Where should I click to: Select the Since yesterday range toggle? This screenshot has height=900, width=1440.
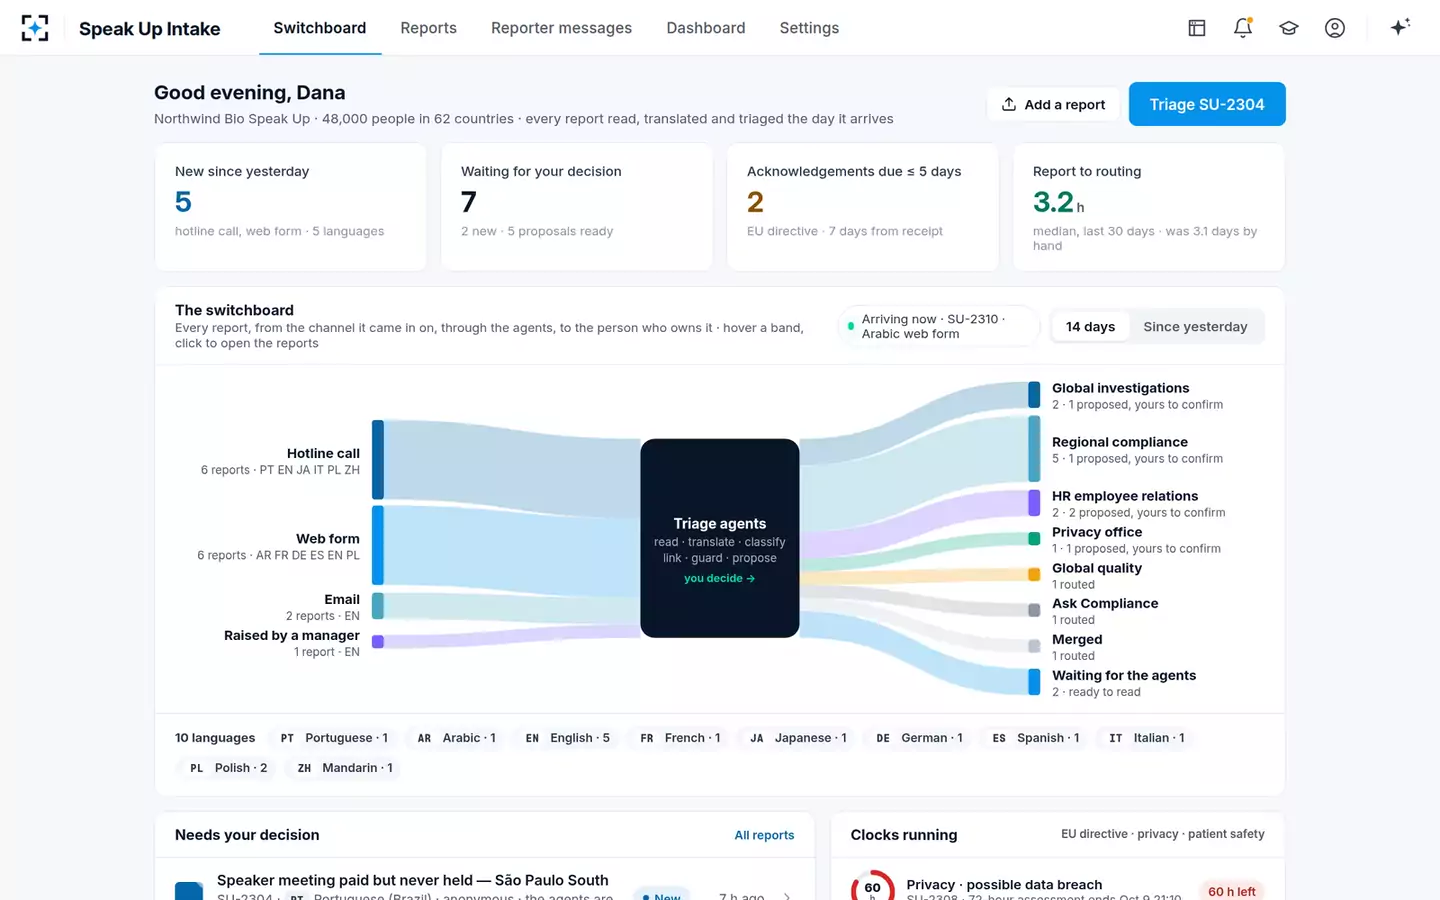click(1195, 327)
